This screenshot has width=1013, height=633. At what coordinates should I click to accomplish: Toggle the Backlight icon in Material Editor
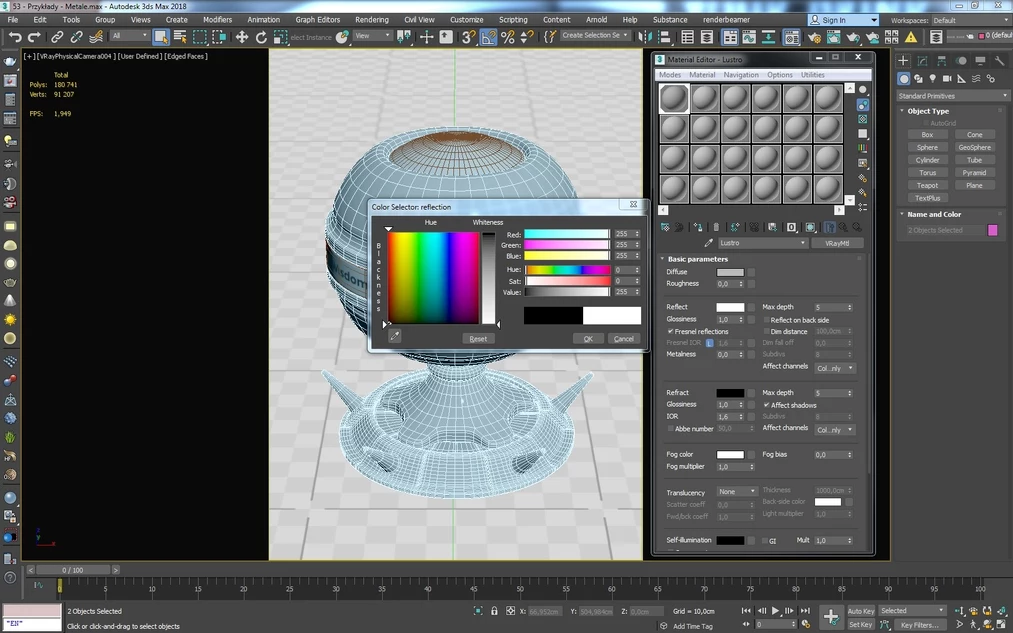coord(862,105)
